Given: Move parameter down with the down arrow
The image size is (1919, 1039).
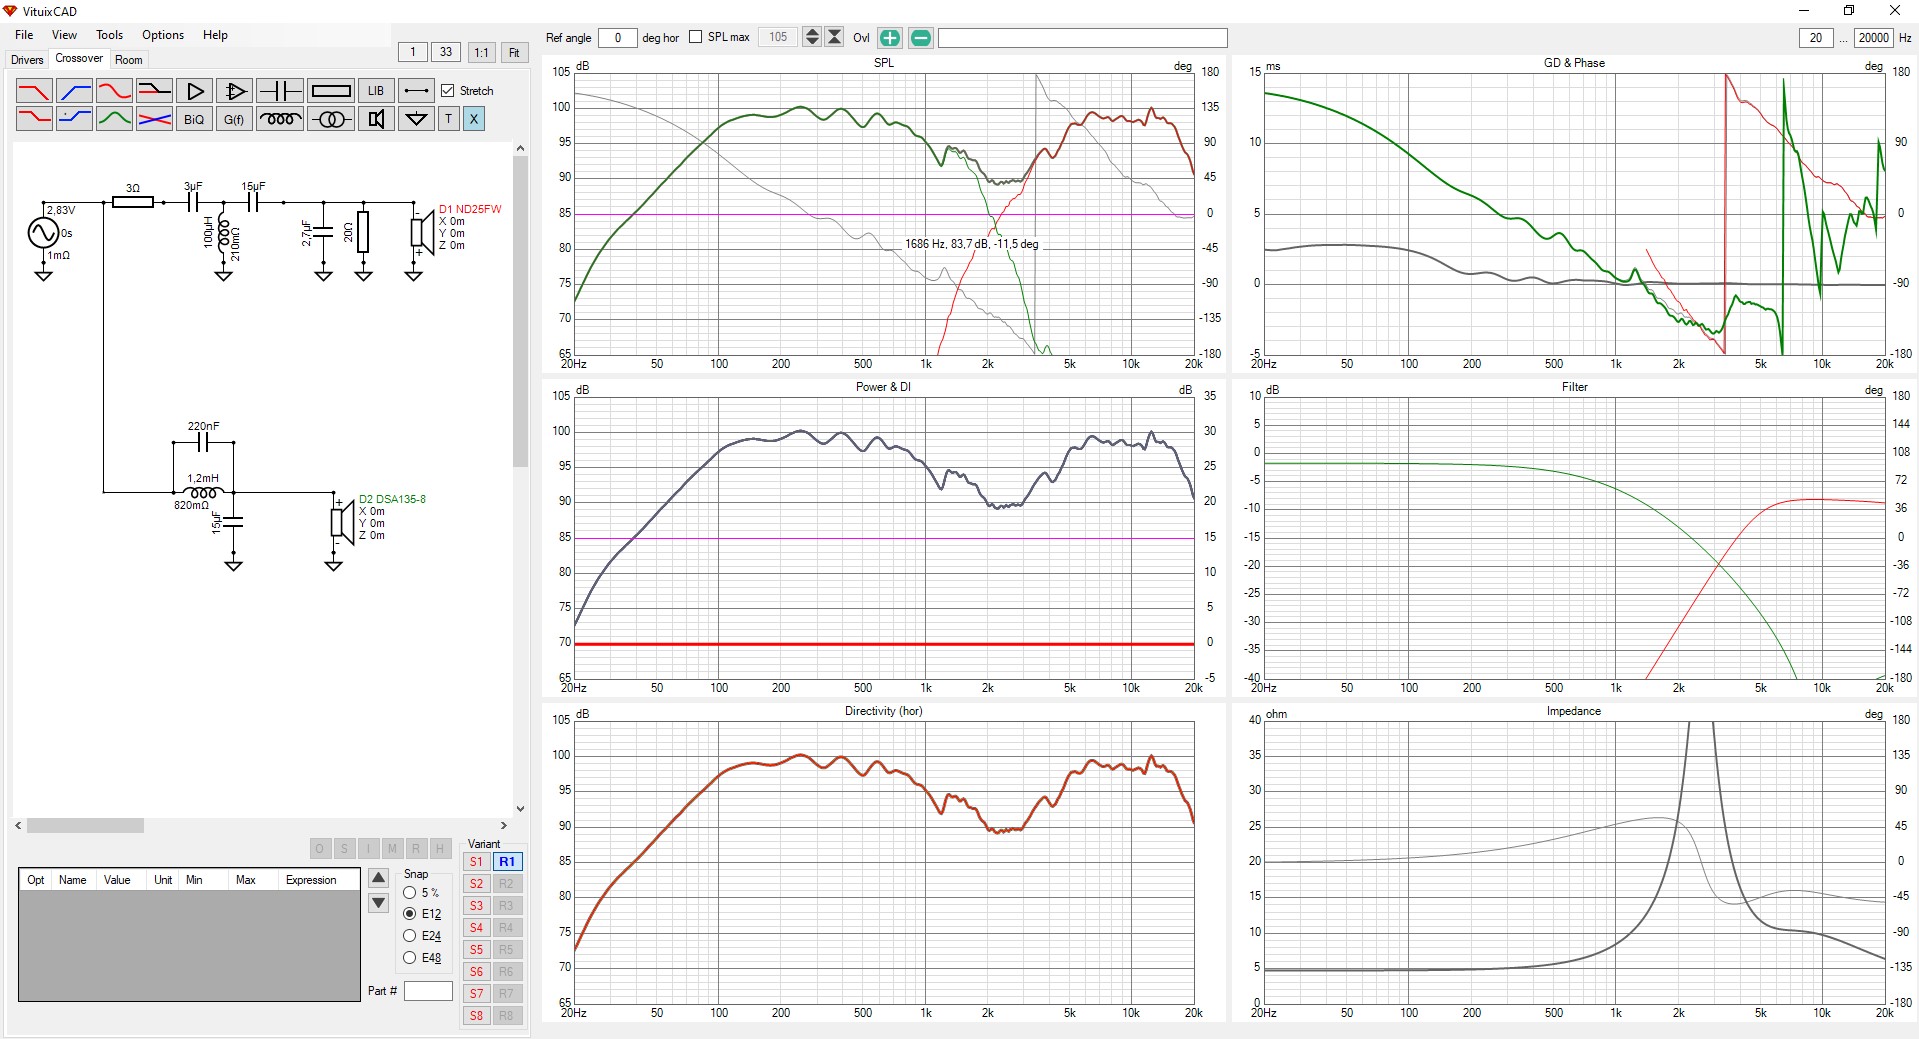Looking at the screenshot, I should 378,903.
